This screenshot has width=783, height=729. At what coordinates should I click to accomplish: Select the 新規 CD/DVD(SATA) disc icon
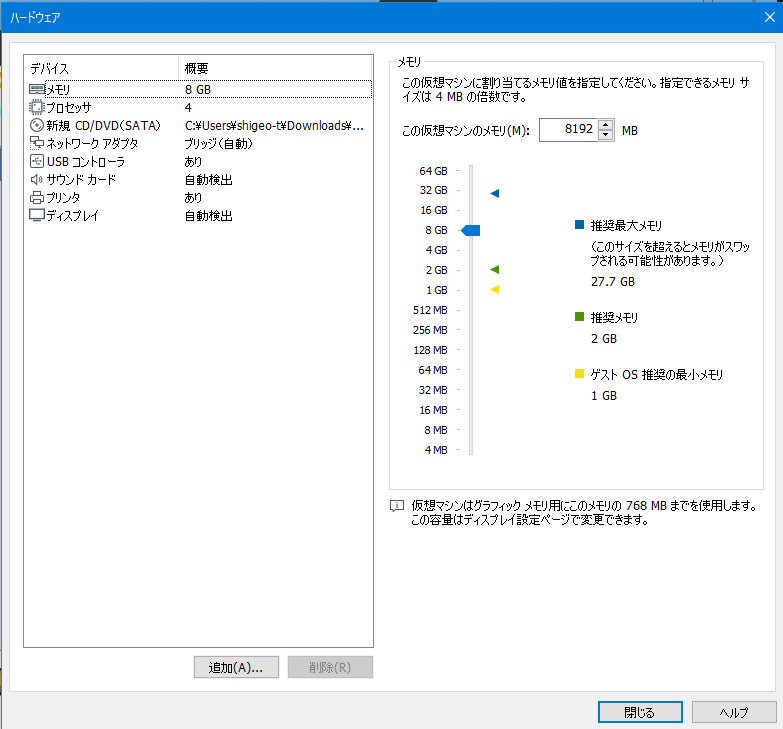click(x=37, y=125)
